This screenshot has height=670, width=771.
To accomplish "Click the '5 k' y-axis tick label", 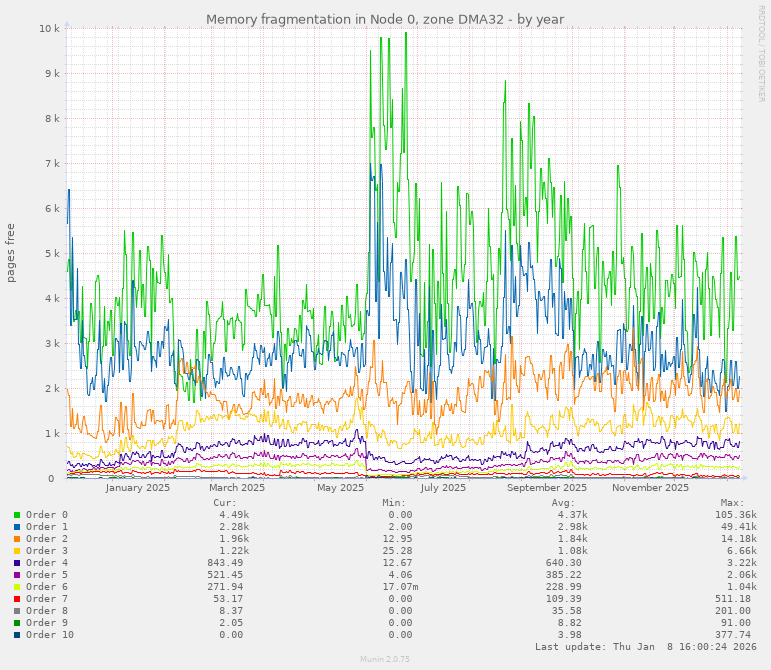I will coord(52,254).
